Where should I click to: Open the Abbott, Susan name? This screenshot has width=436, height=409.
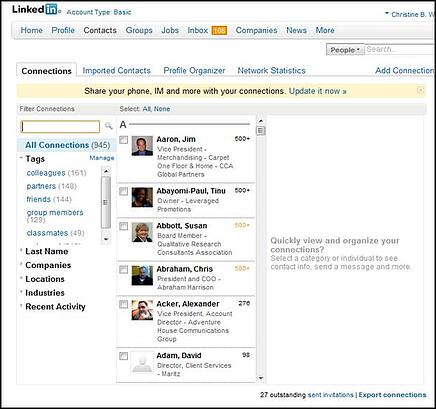tap(182, 226)
